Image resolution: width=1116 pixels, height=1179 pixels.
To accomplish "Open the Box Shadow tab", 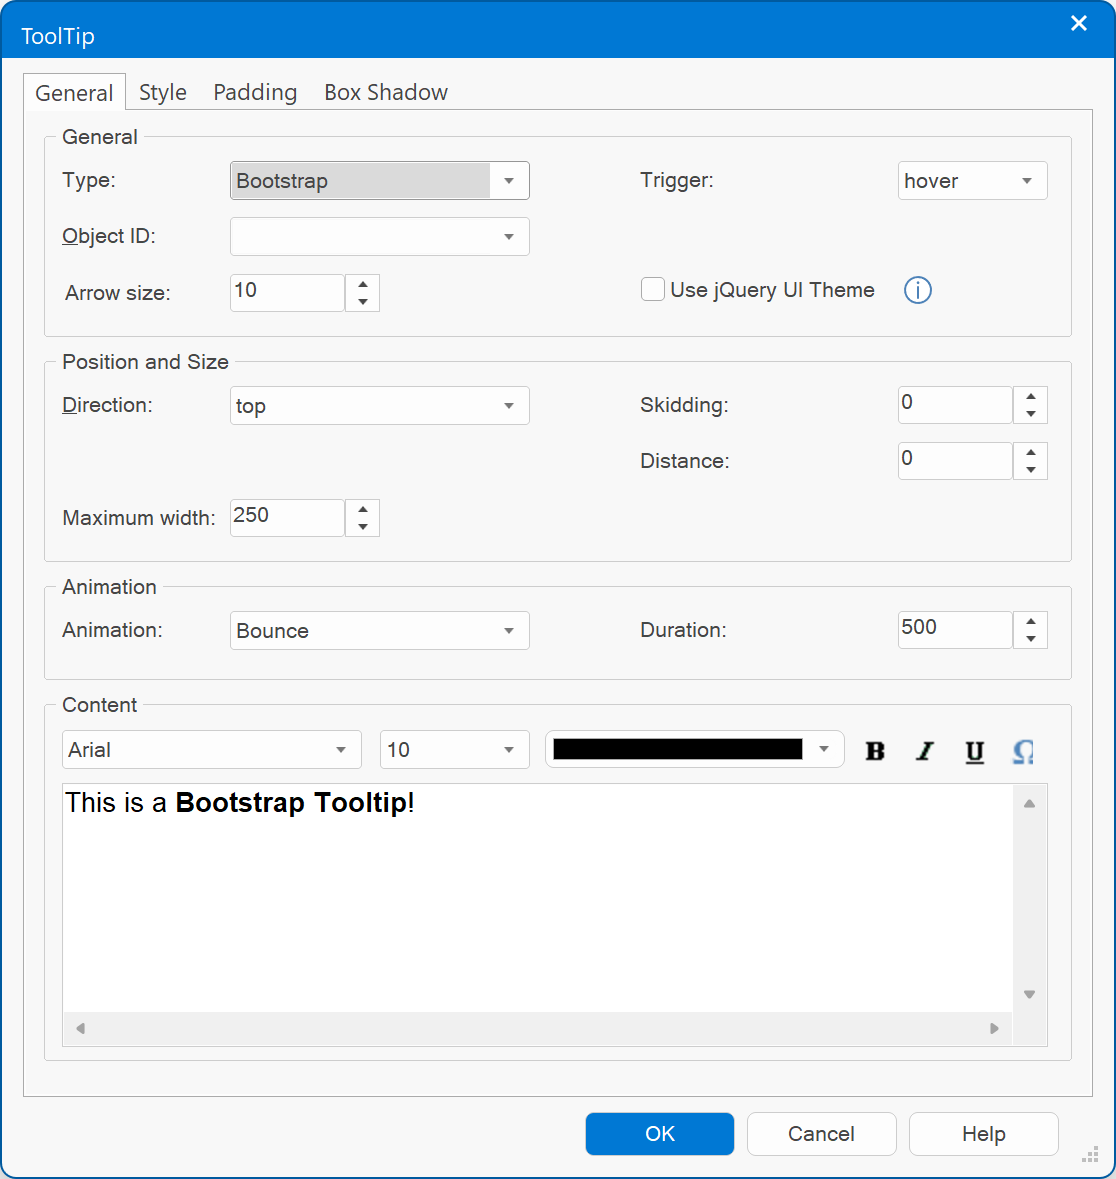I will pos(386,92).
